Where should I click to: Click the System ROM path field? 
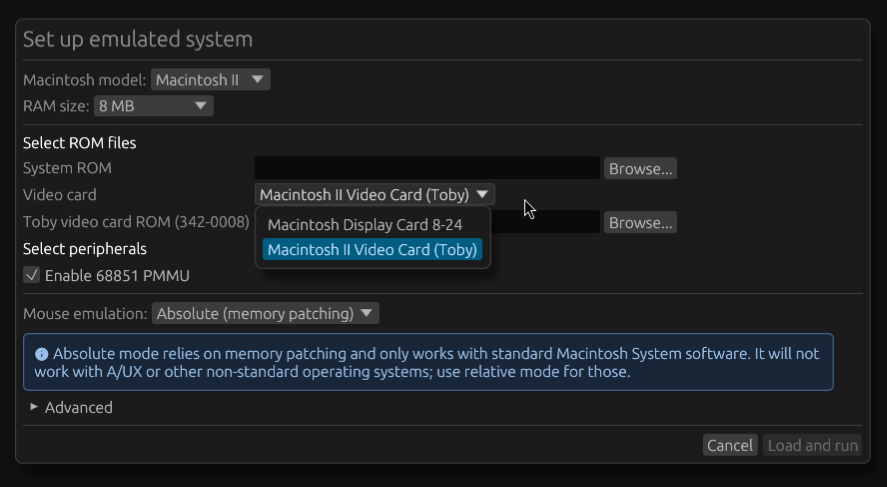[x=427, y=168]
